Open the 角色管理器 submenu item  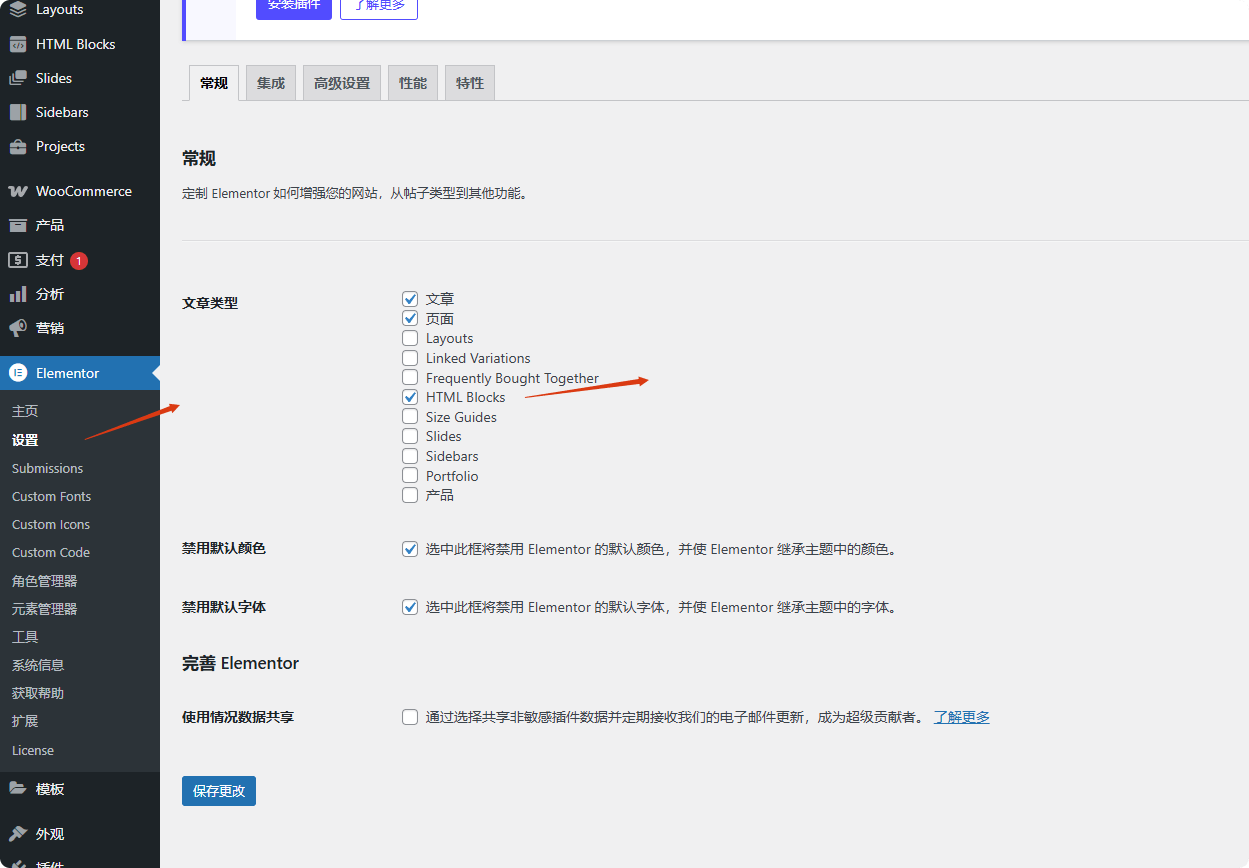click(x=44, y=581)
